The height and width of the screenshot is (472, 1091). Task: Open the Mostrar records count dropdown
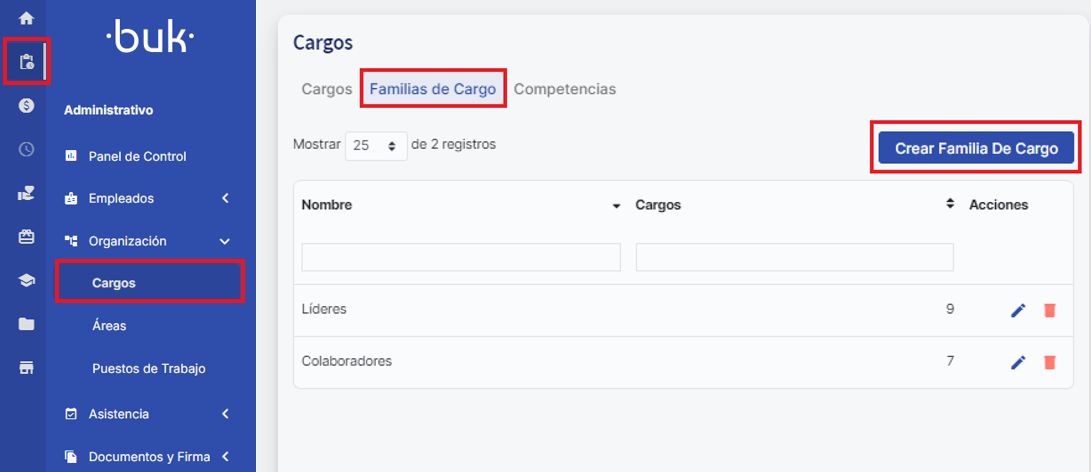[x=376, y=145]
